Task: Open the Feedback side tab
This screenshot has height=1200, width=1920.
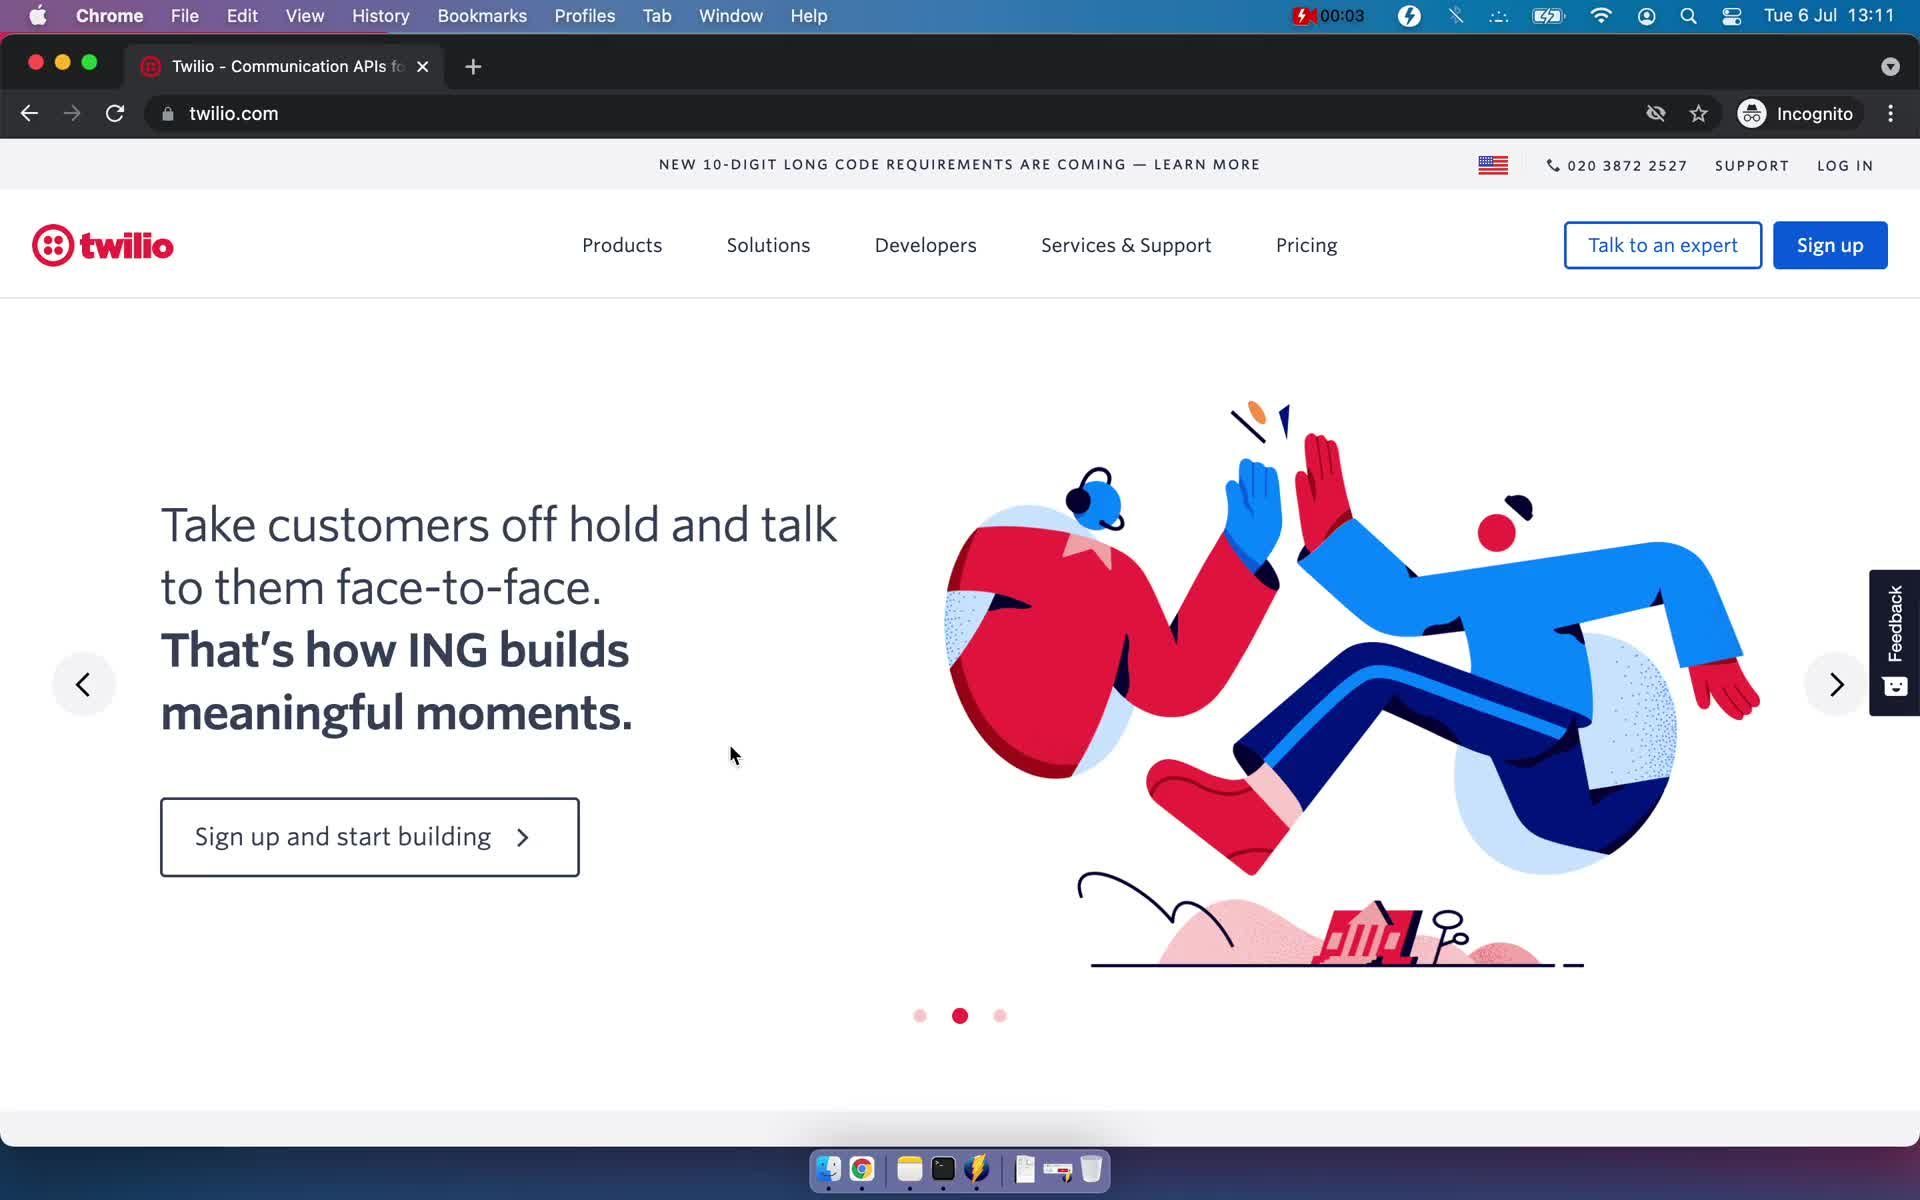Action: pyautogui.click(x=1894, y=642)
